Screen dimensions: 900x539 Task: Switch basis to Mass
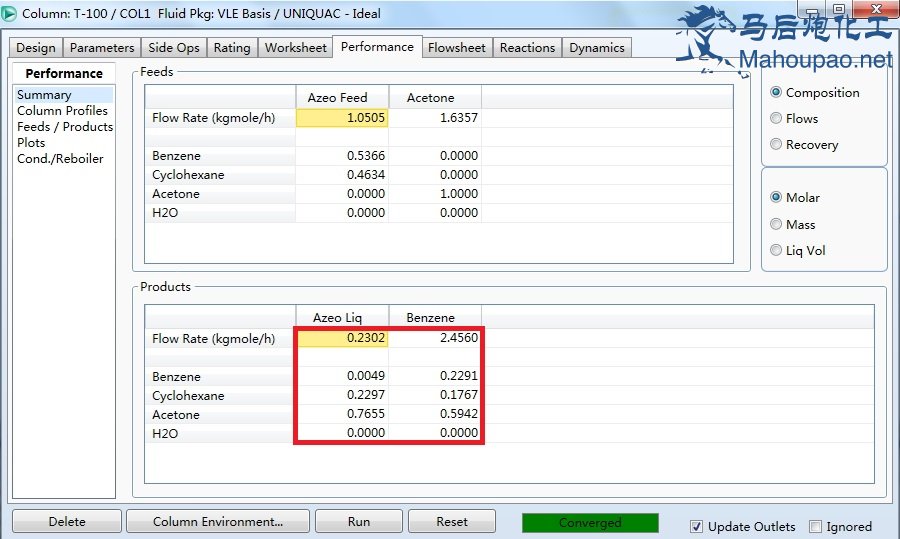tap(777, 225)
